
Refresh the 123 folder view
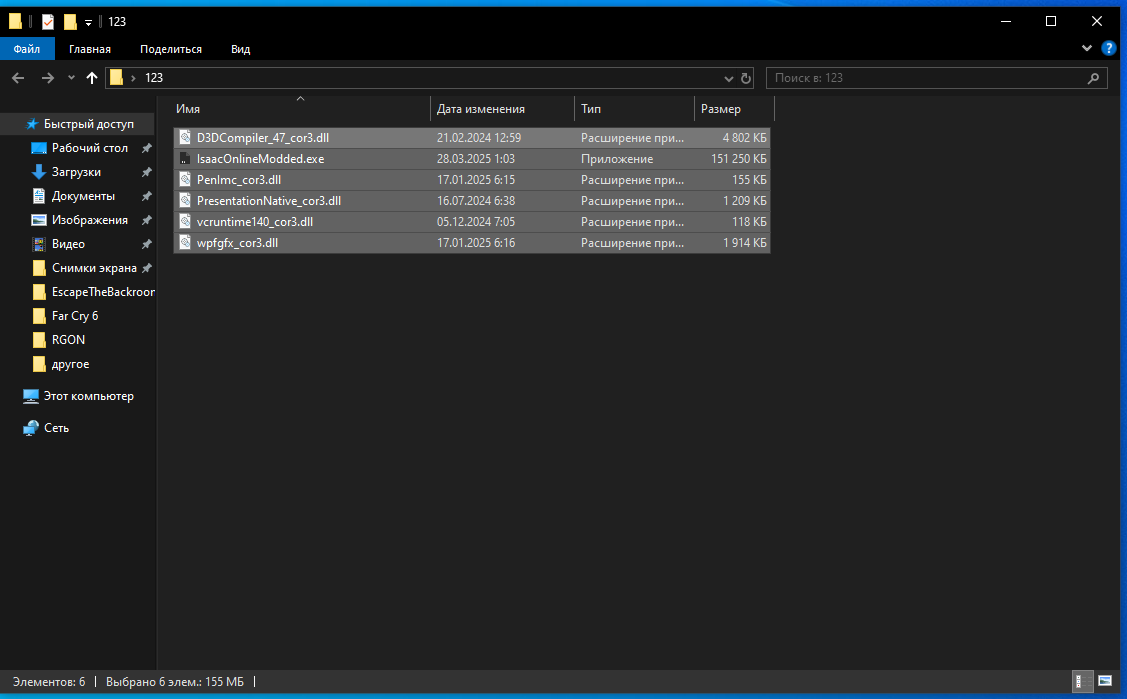(x=746, y=78)
